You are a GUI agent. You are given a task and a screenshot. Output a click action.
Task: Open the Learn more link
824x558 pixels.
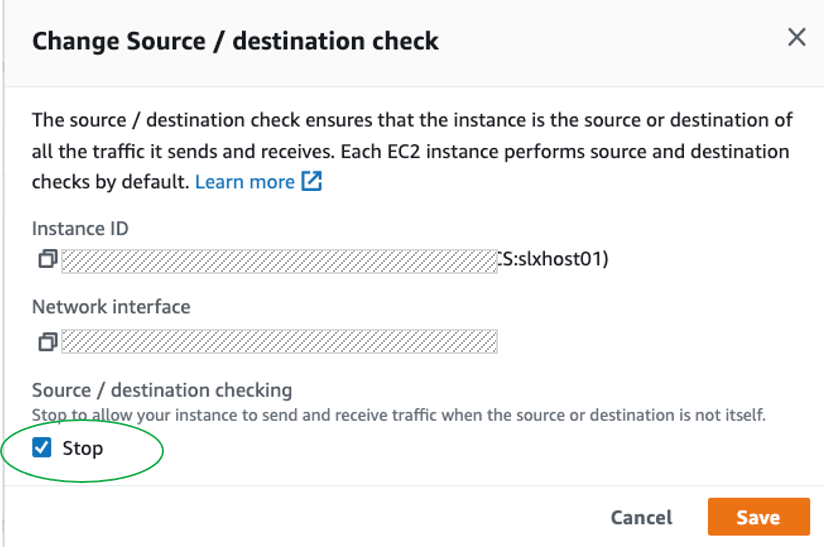[x=245, y=182]
